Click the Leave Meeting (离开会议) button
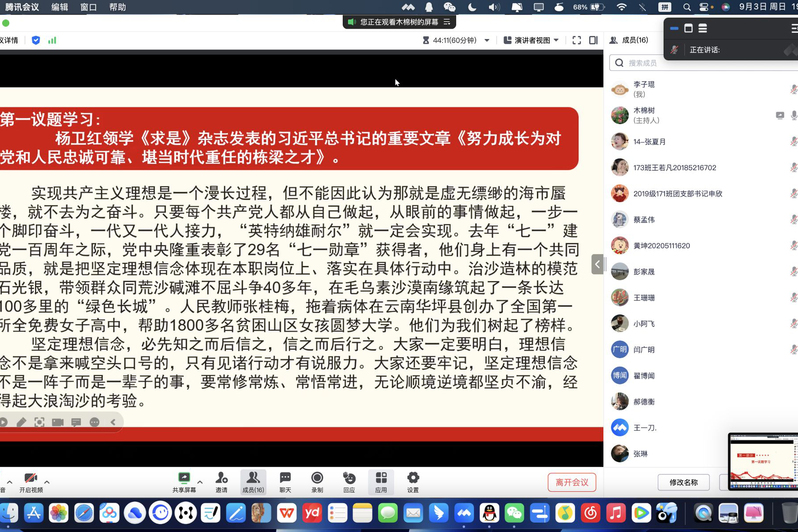The image size is (798, 532). pyautogui.click(x=572, y=482)
